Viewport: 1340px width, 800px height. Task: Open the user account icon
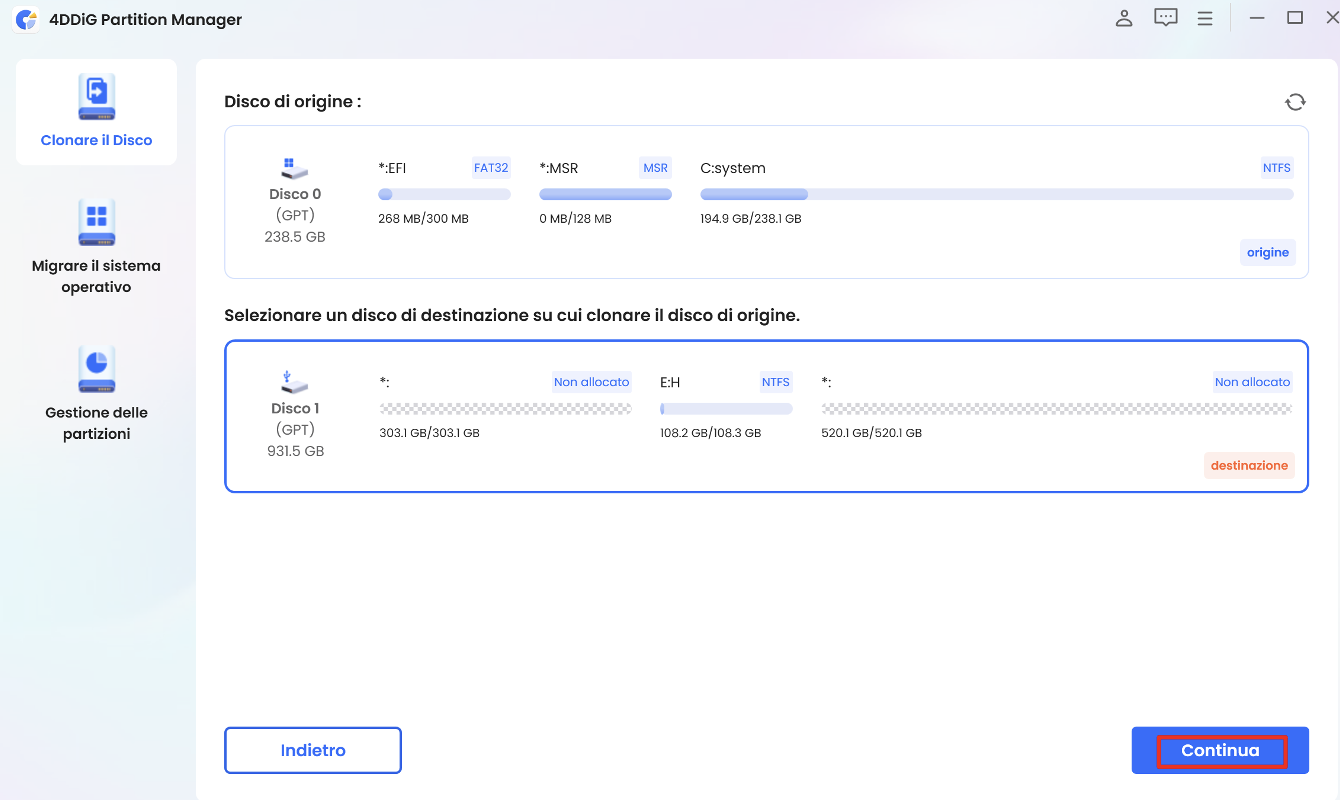[x=1124, y=19]
